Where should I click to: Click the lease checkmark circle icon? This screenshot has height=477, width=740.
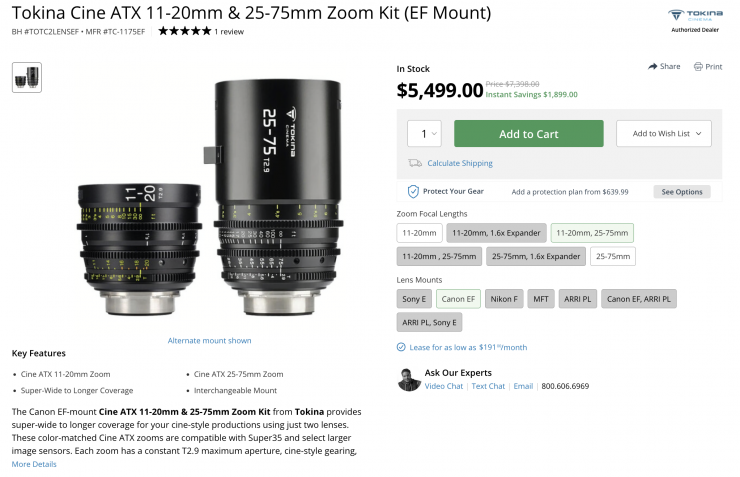(401, 347)
